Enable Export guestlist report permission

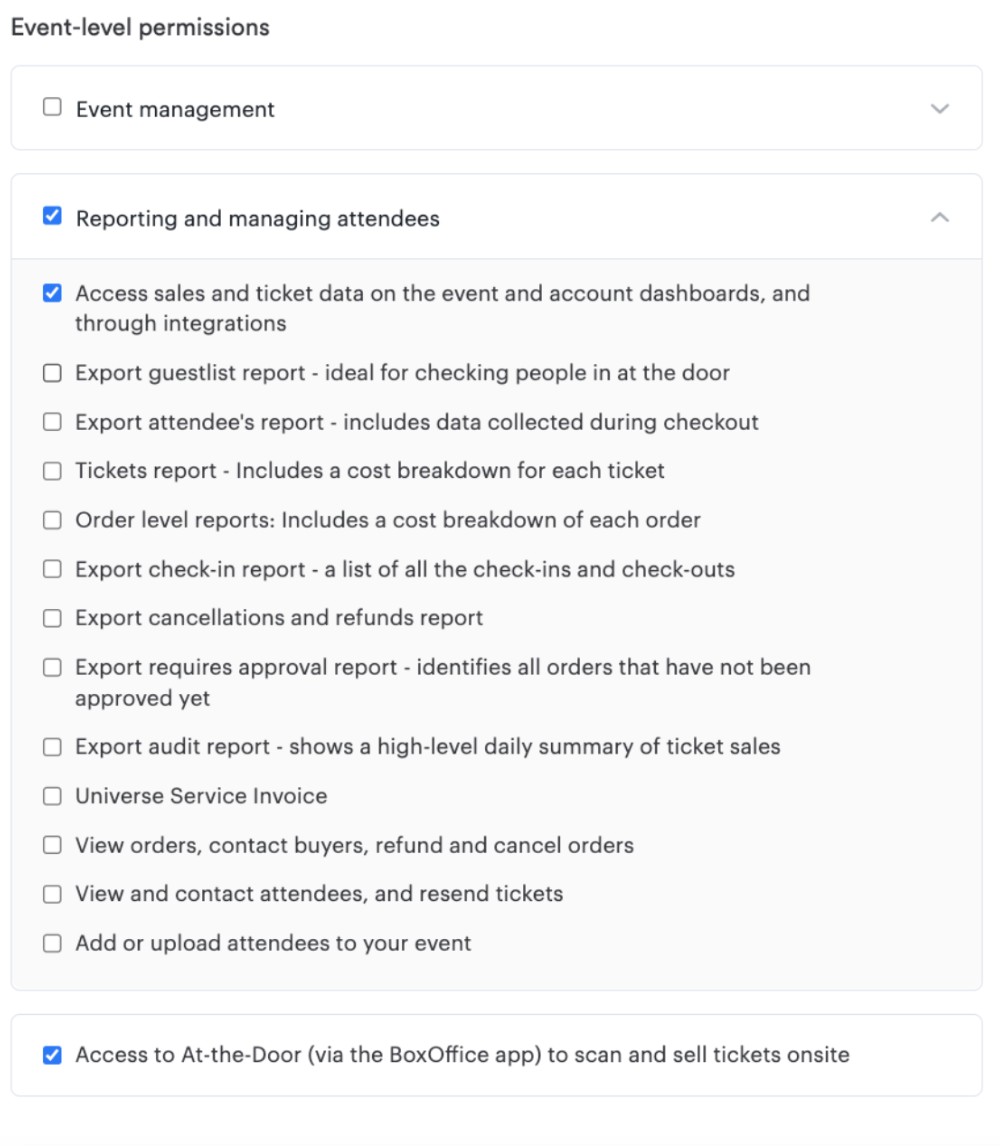52,373
